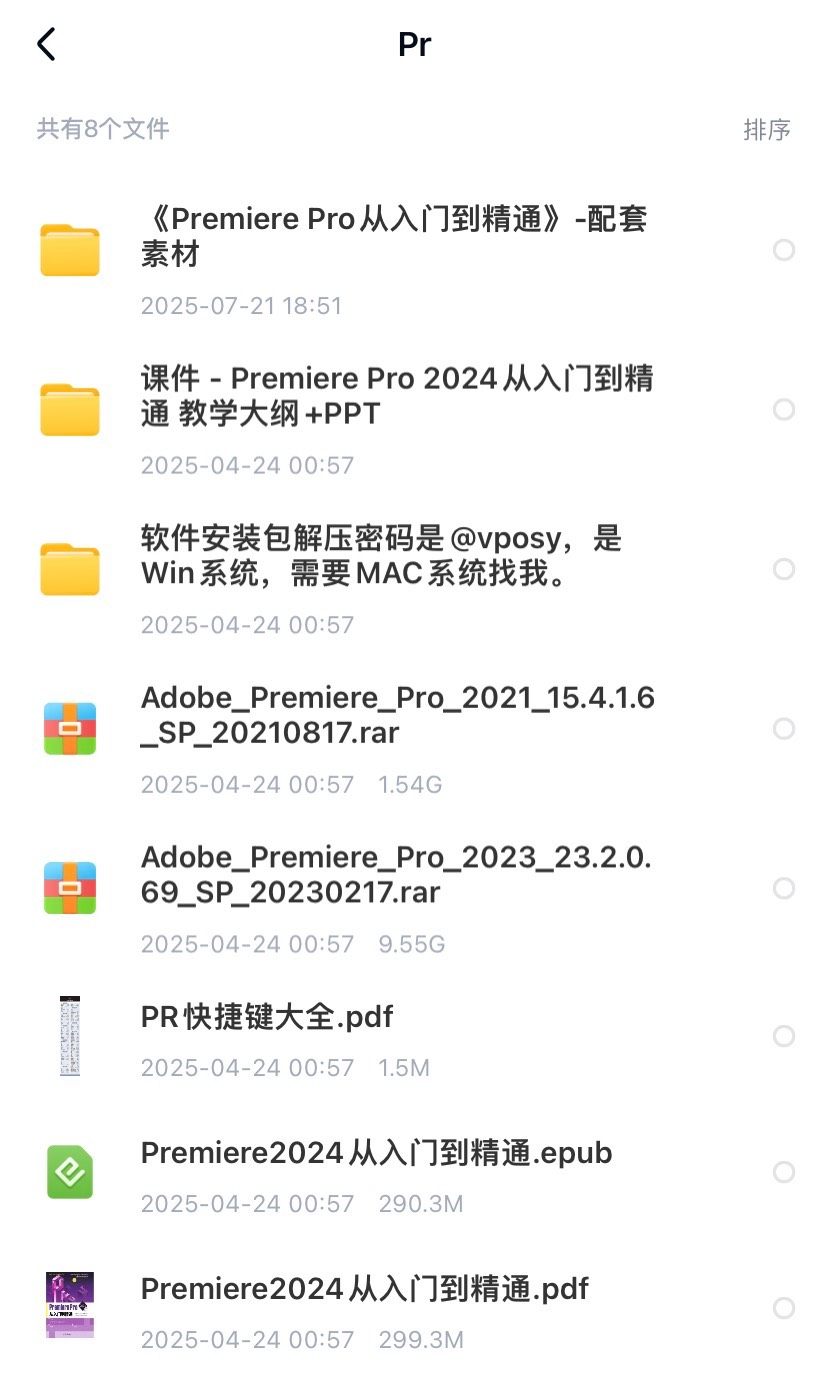Open the 软件安装包解压密码是 @vposy folder name
This screenshot has height=1391, width=828.
[381, 556]
